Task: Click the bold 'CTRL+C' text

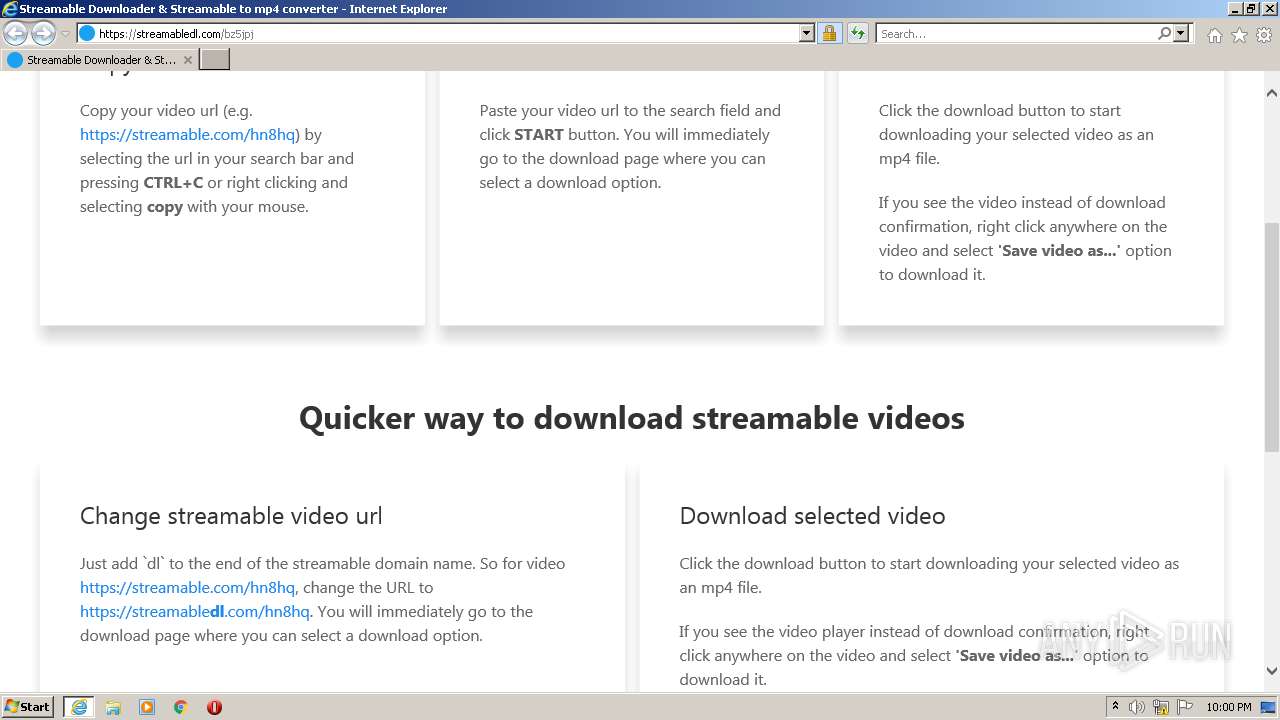Action: (x=173, y=182)
